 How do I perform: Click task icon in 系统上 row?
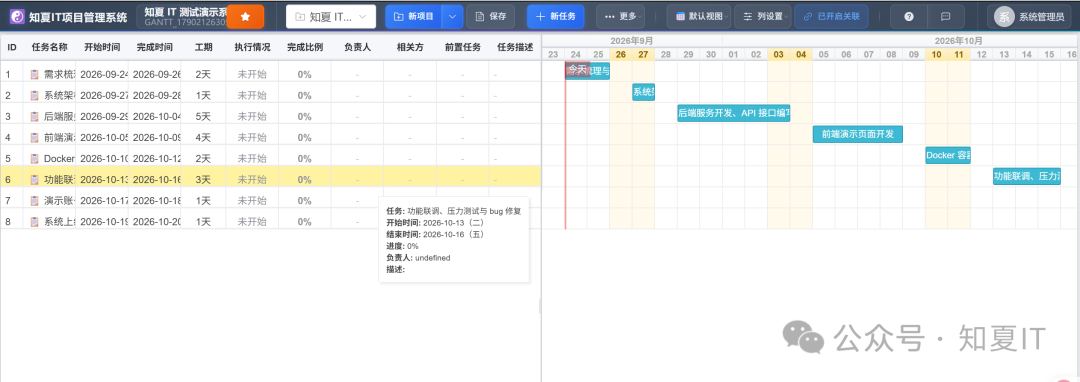[34, 222]
